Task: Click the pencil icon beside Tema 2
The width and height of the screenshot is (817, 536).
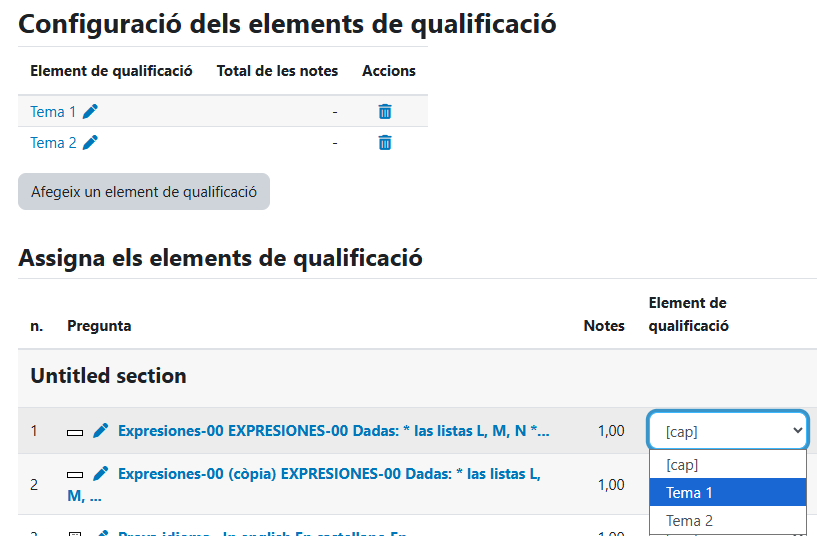Action: tap(91, 143)
